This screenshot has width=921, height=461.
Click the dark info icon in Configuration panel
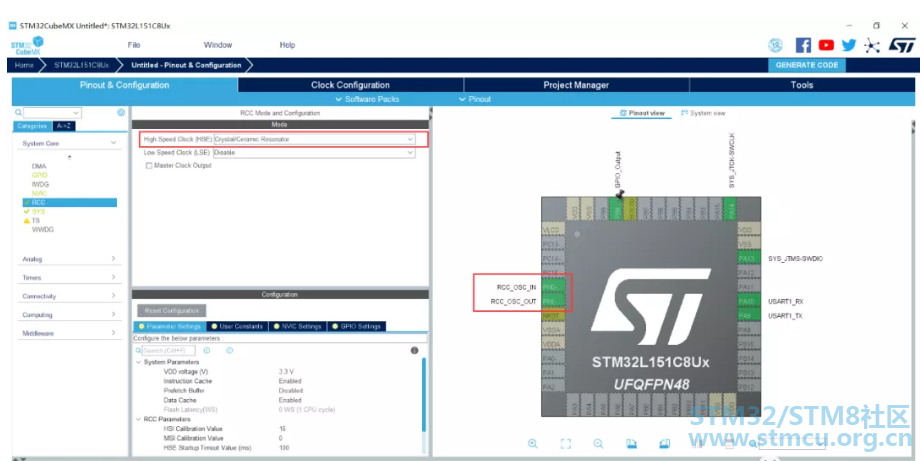(x=414, y=351)
